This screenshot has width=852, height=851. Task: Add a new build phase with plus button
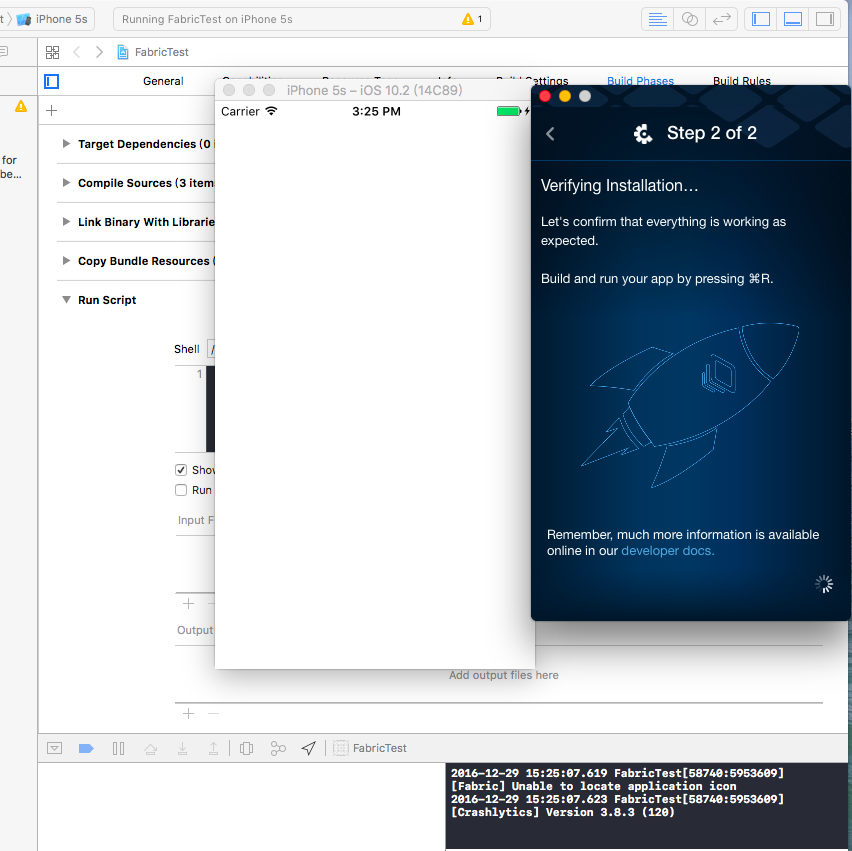[52, 111]
